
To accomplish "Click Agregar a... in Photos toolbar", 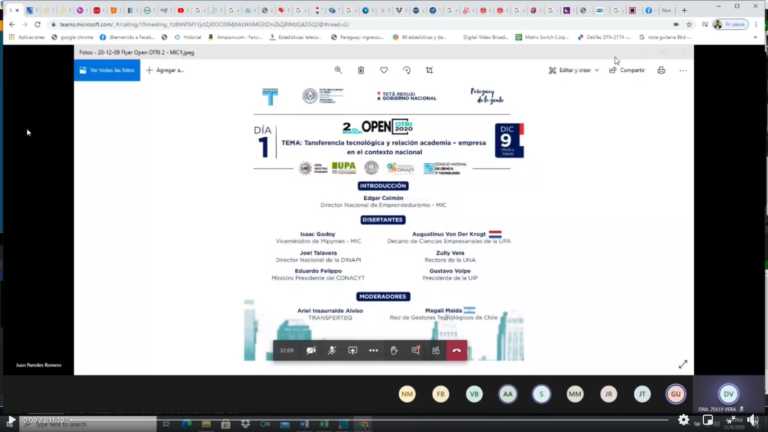I will pyautogui.click(x=165, y=71).
